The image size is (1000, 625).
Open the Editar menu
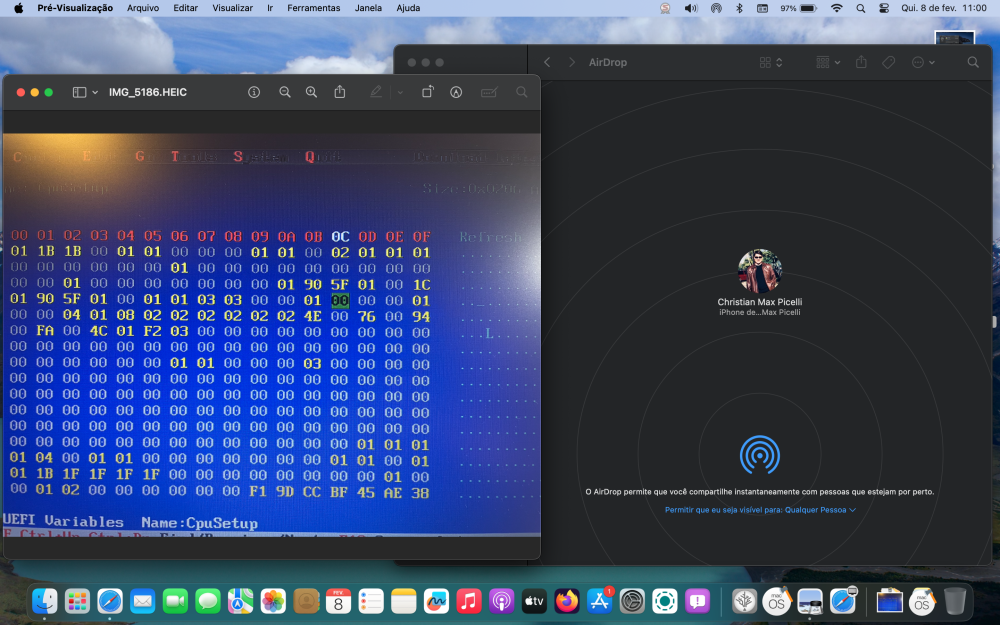click(x=186, y=8)
